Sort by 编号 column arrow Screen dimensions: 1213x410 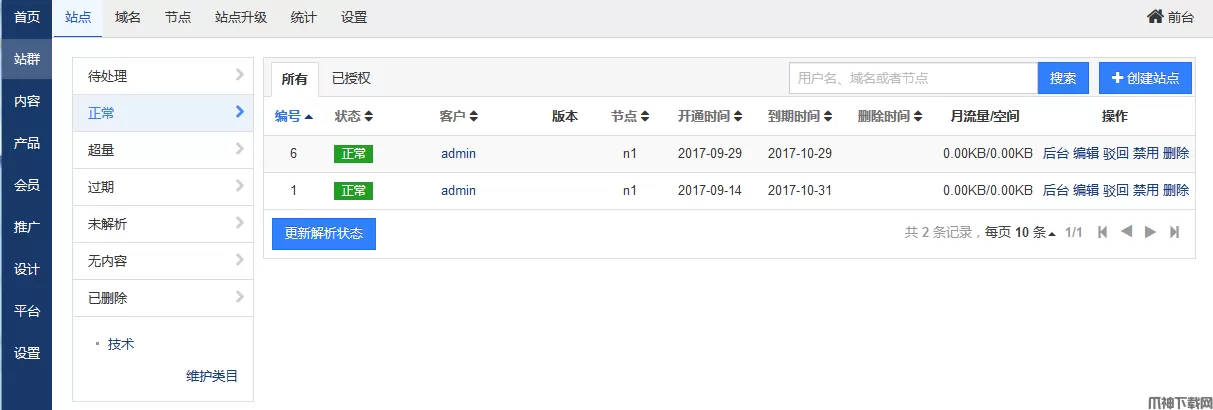[309, 116]
